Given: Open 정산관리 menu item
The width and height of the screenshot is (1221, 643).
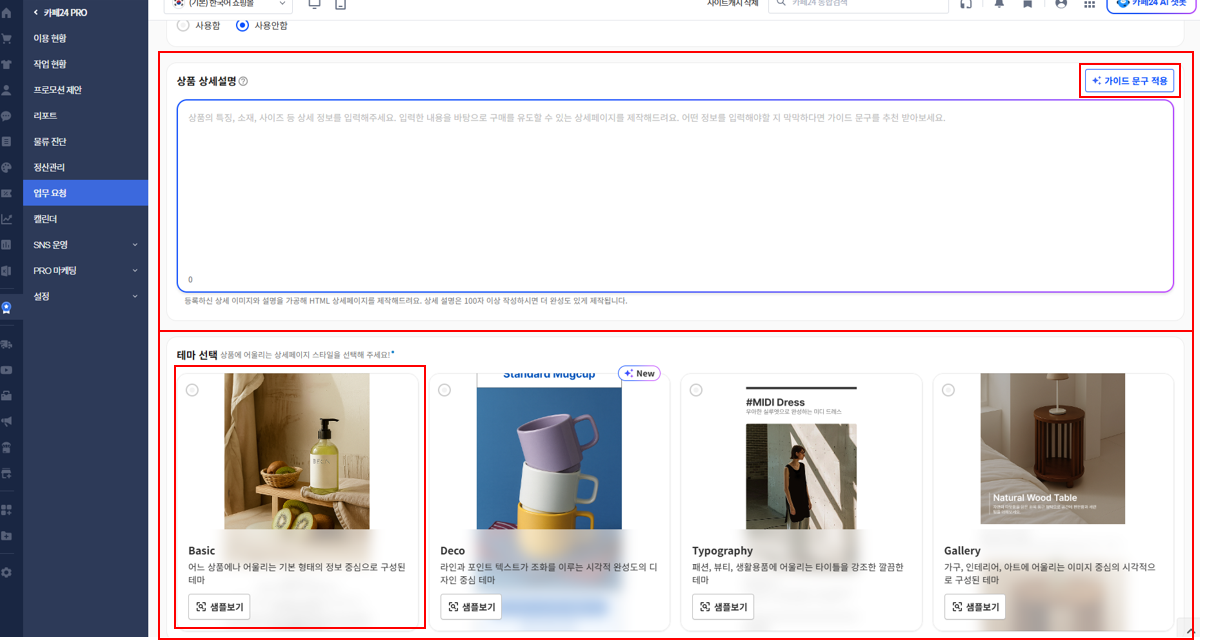Looking at the screenshot, I should [x=85, y=167].
